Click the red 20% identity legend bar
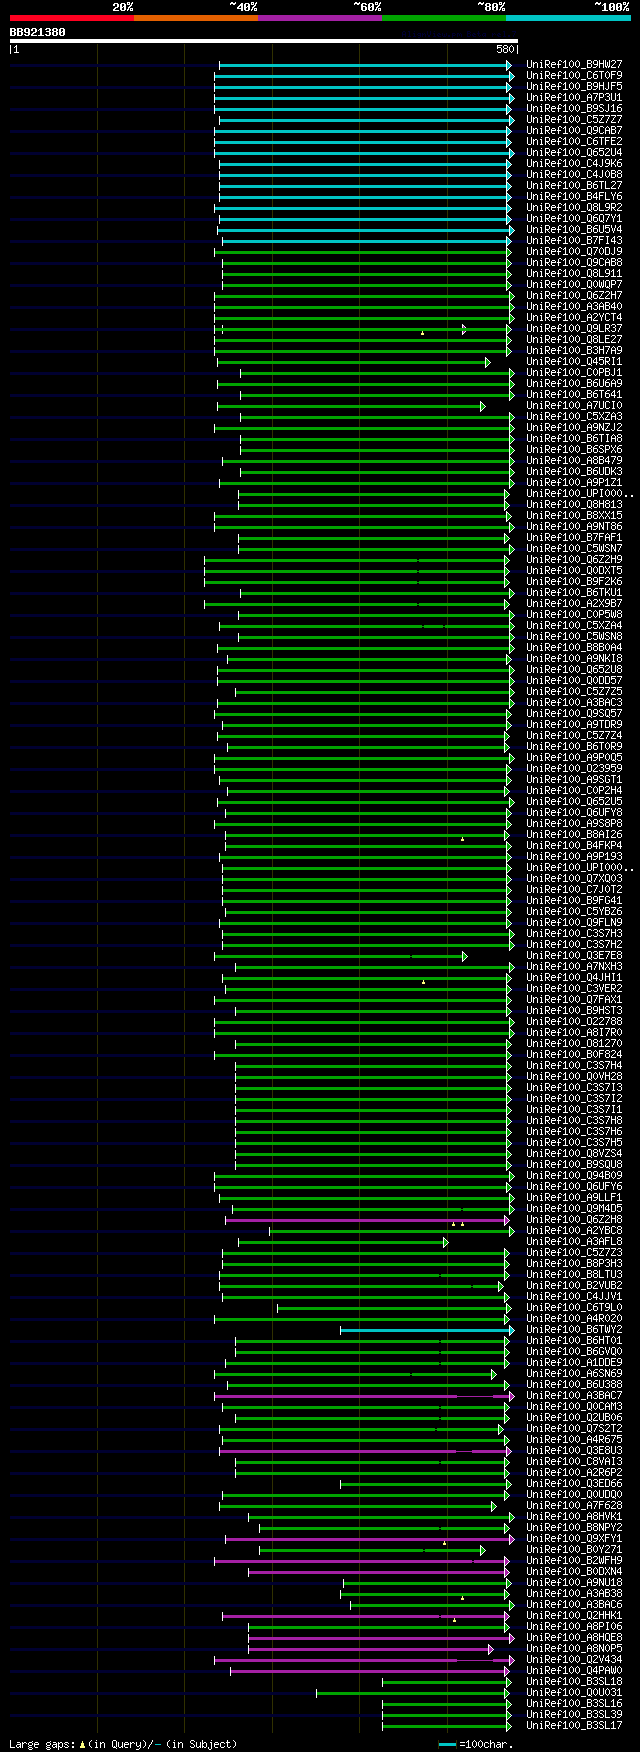 tap(72, 18)
